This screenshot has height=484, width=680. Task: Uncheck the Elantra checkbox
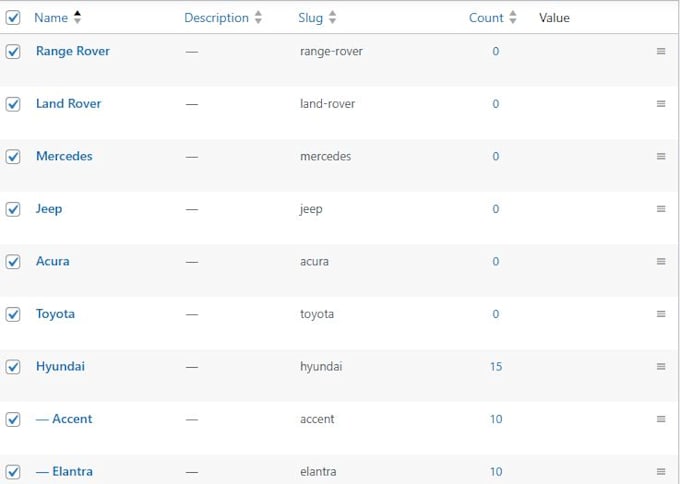13,471
